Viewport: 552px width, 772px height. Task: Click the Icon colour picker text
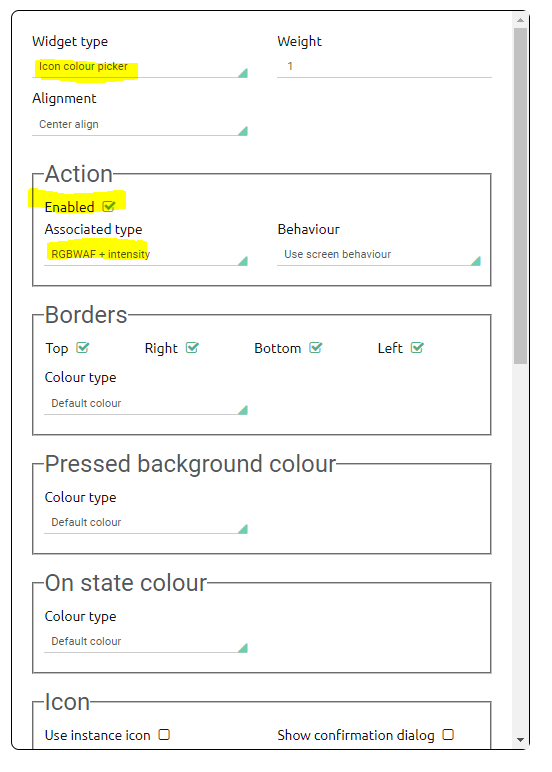click(83, 66)
